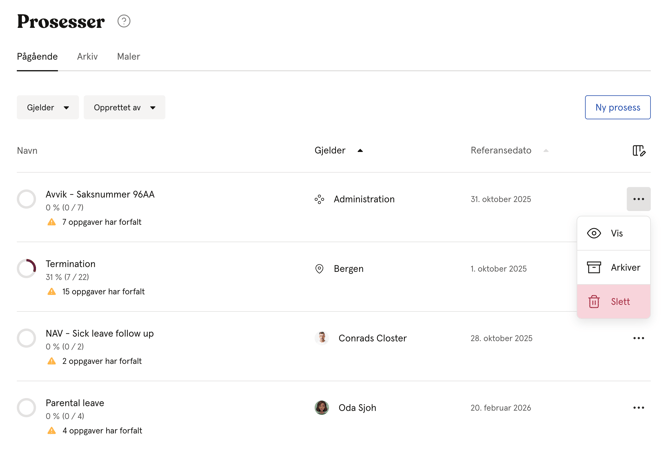Click the three-dot menu for Avvik row

638,199
